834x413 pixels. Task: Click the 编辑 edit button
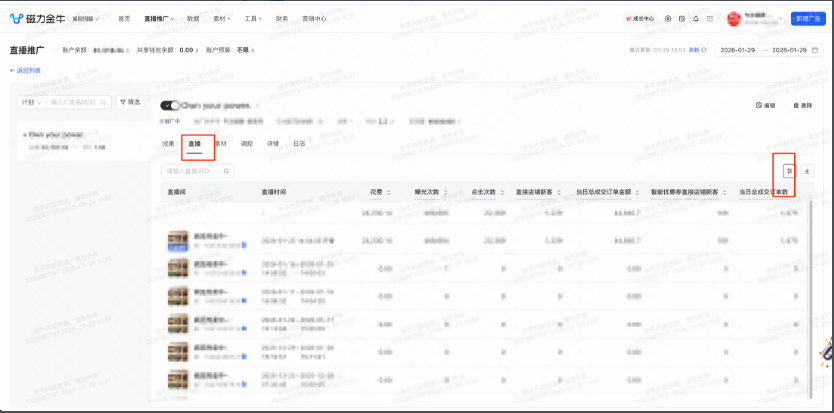[766, 105]
